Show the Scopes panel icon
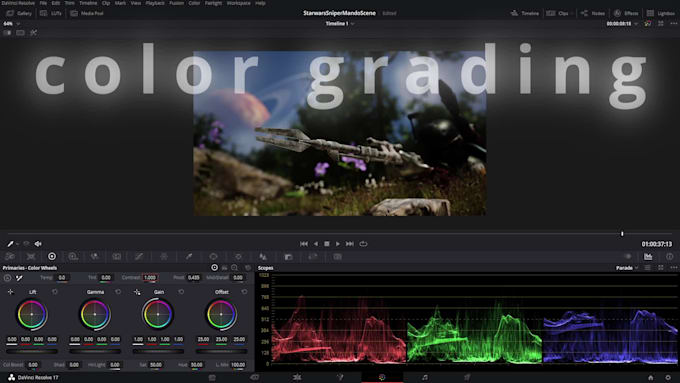The width and height of the screenshot is (680, 383). click(x=648, y=257)
